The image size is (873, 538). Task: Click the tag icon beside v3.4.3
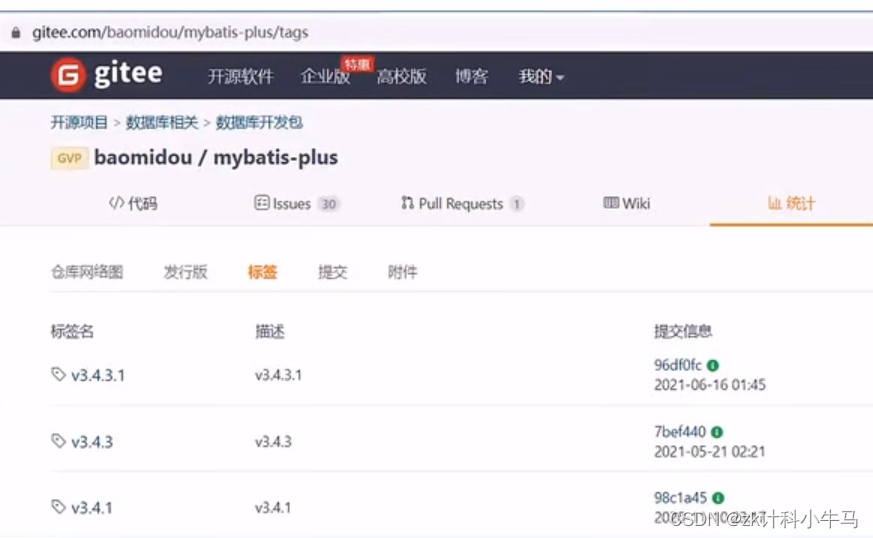pos(58,441)
